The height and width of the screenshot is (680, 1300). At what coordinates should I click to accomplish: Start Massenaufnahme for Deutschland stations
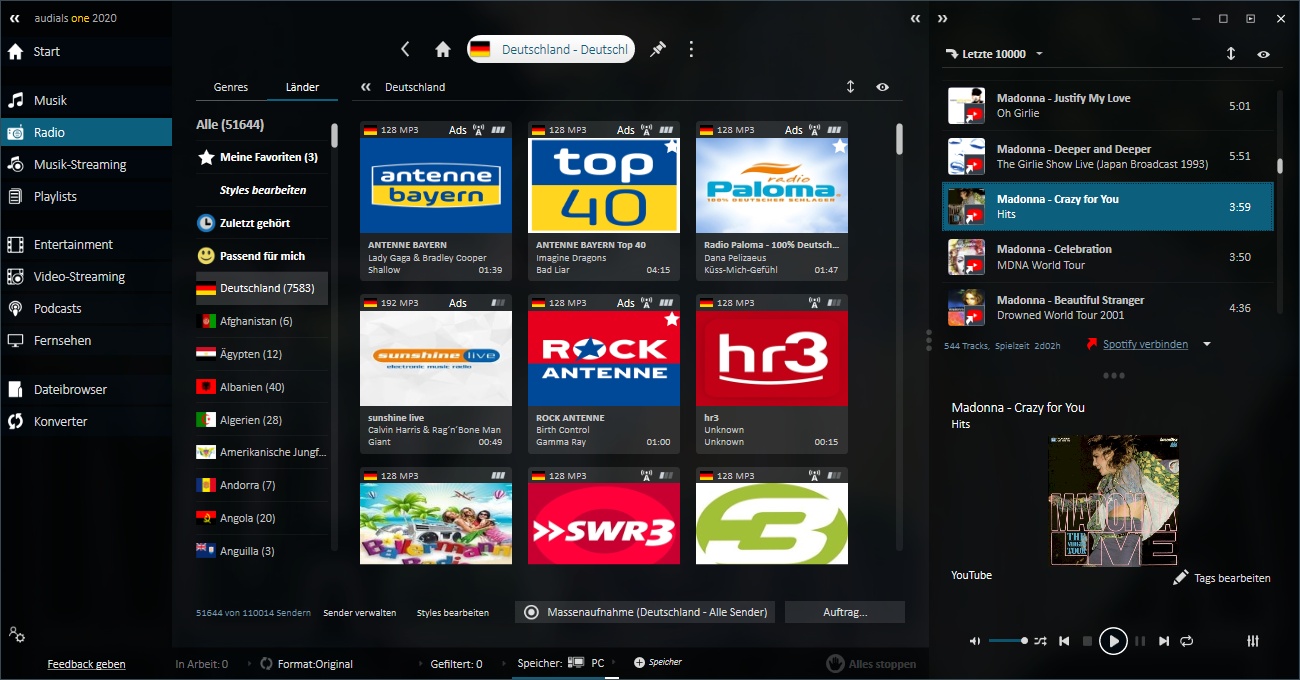[645, 612]
